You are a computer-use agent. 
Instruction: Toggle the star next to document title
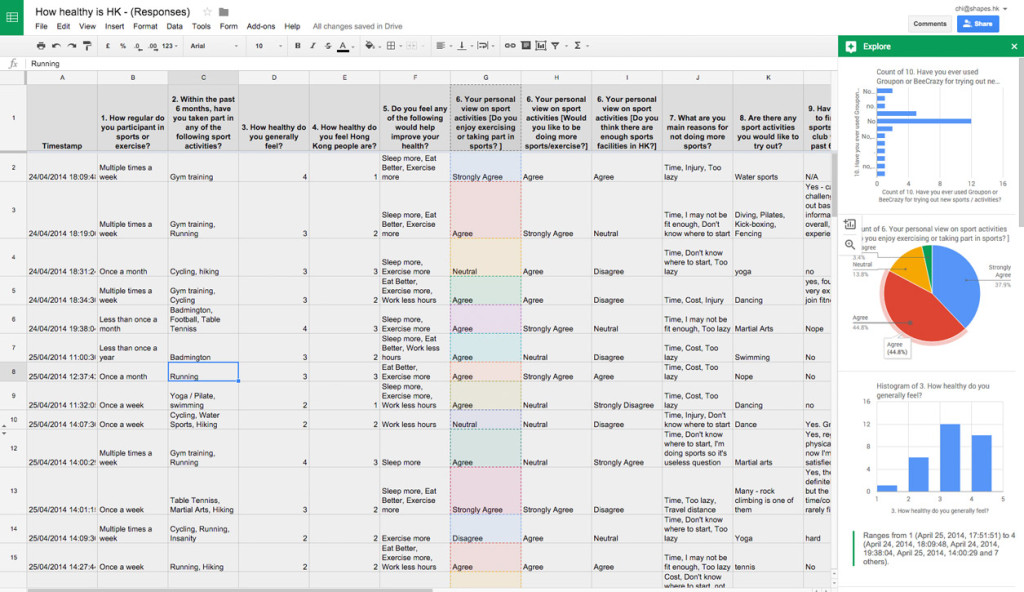tap(207, 12)
